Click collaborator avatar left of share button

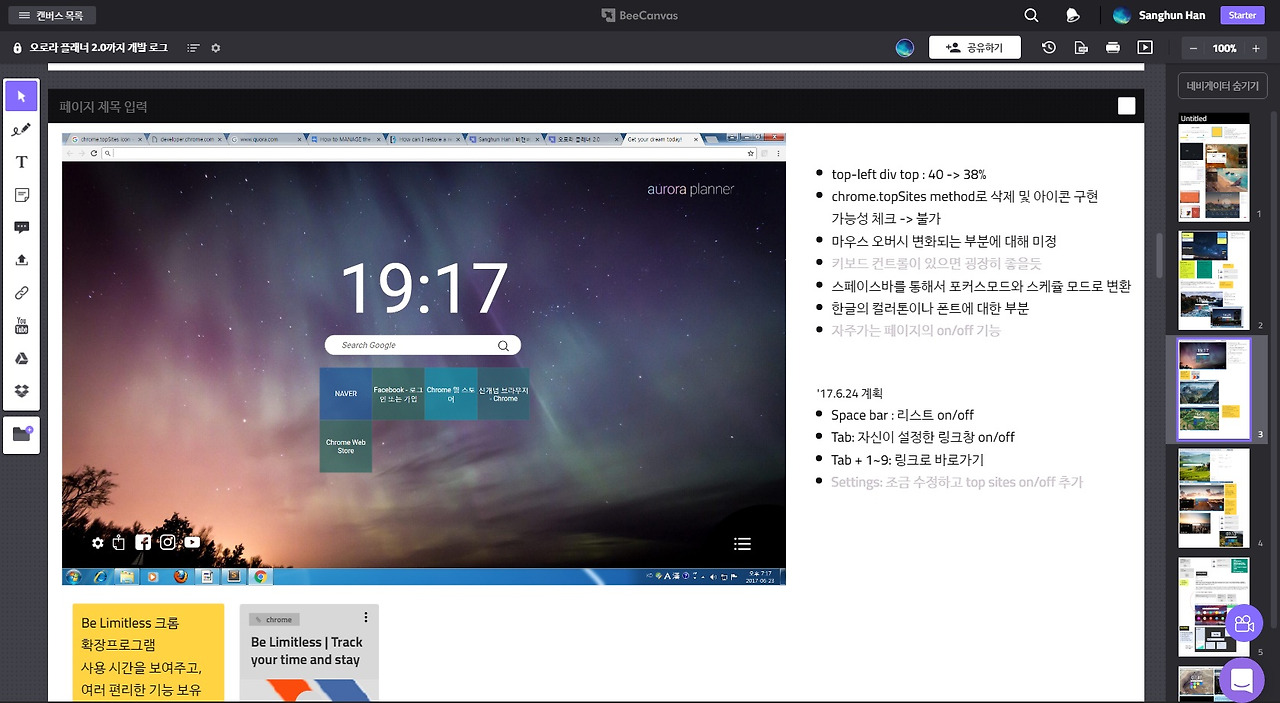click(905, 47)
